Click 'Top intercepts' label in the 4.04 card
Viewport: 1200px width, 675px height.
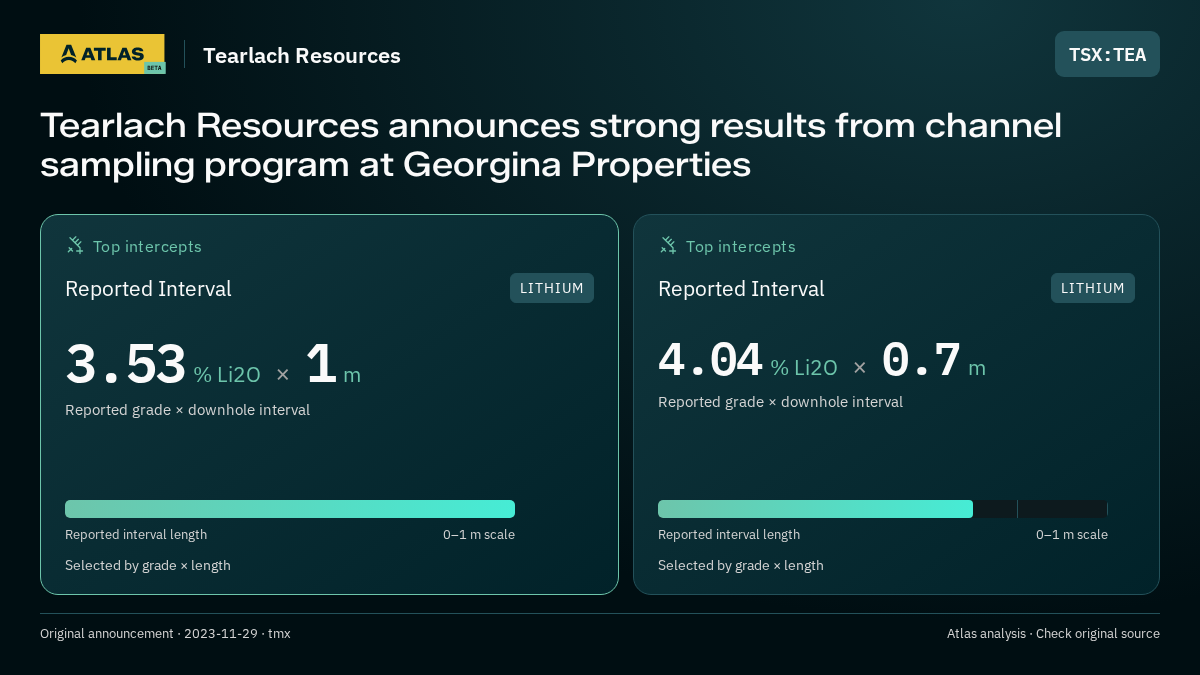coord(740,246)
